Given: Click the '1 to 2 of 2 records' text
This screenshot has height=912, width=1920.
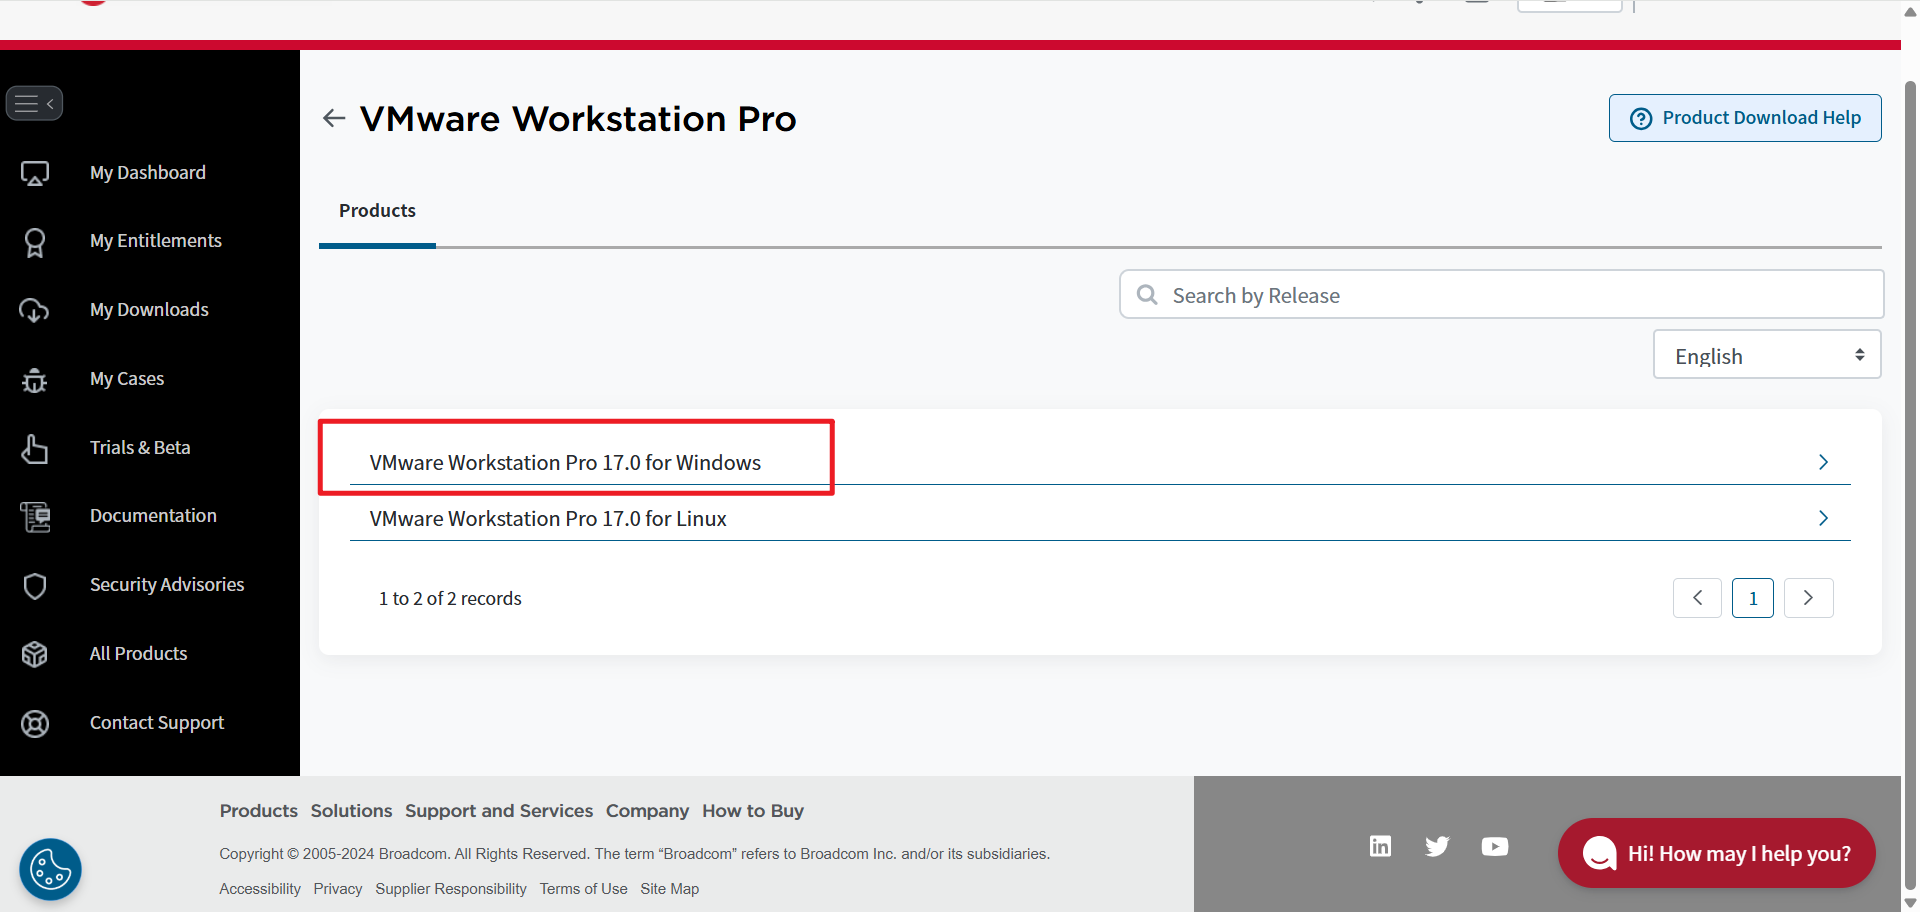Looking at the screenshot, I should (450, 598).
